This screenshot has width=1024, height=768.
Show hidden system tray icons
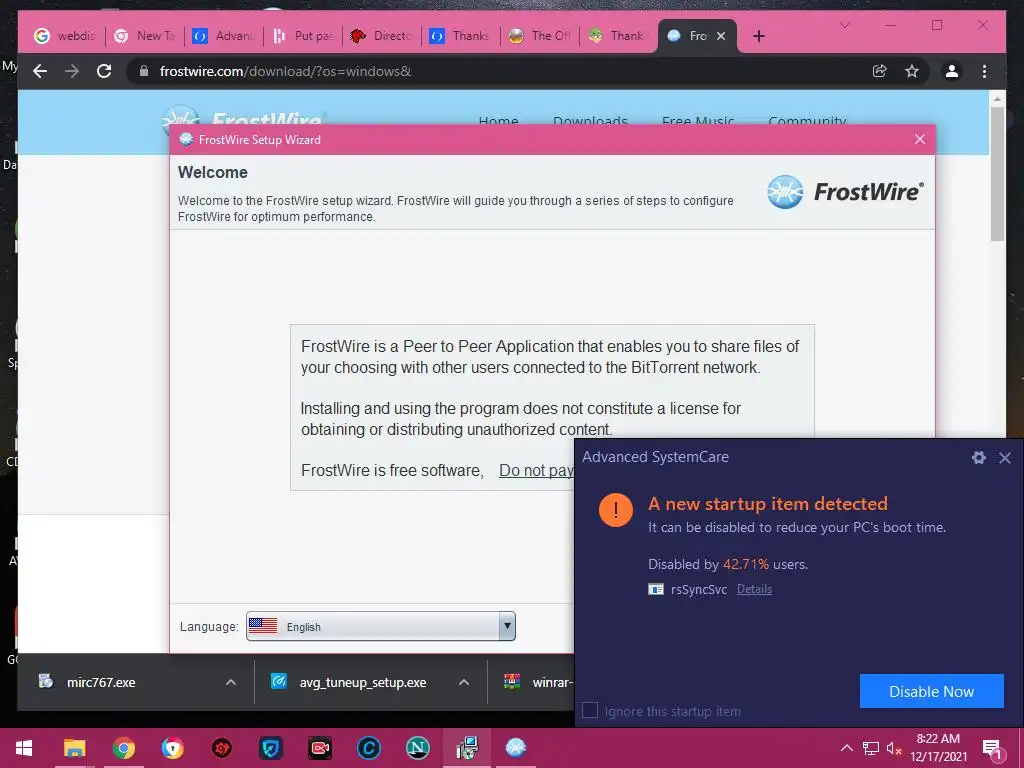[846, 748]
